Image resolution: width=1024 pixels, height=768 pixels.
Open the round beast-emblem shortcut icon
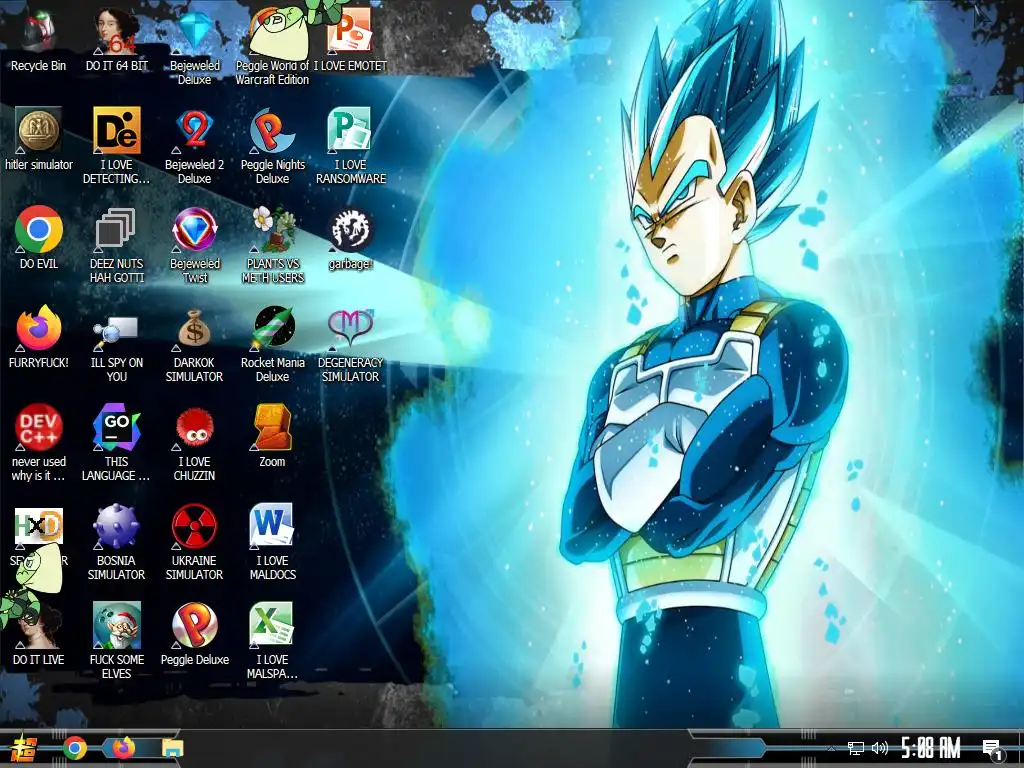(x=350, y=229)
